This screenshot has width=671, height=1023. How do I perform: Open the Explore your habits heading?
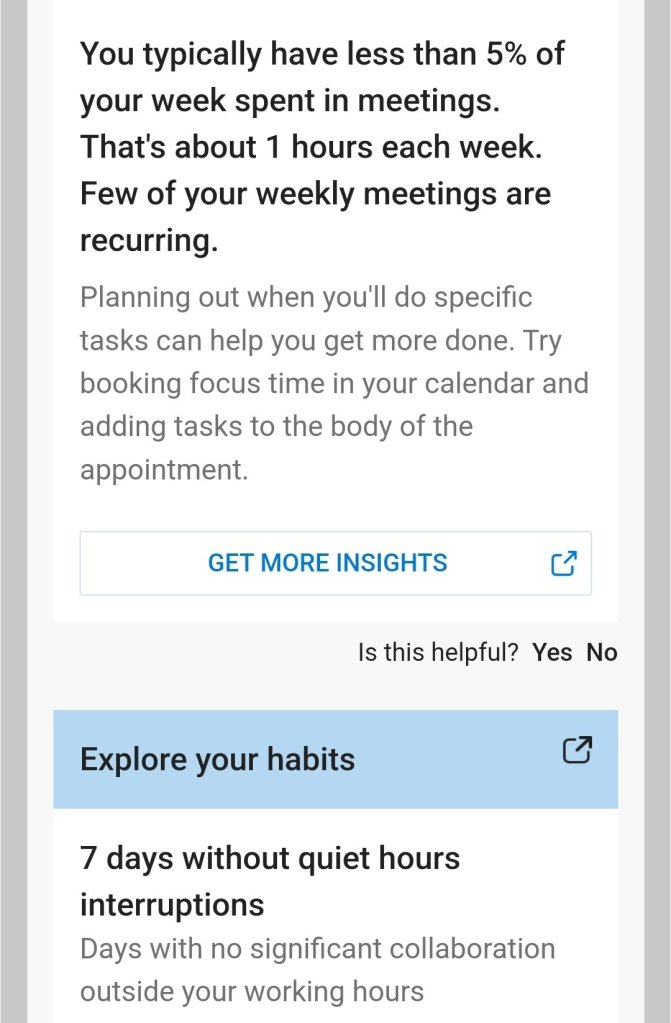pyautogui.click(x=217, y=759)
